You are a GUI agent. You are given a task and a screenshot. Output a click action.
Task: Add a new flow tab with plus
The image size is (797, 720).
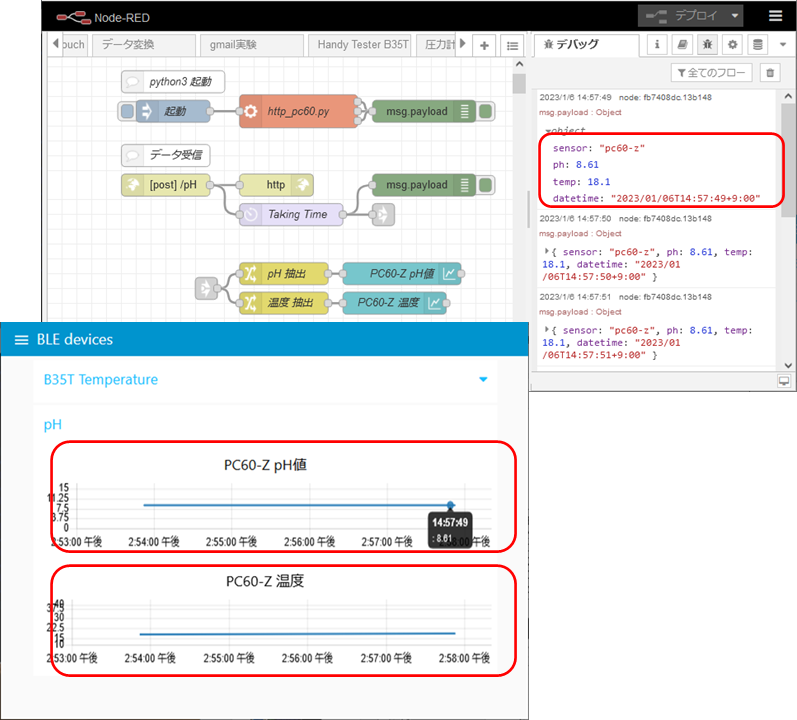coord(484,45)
